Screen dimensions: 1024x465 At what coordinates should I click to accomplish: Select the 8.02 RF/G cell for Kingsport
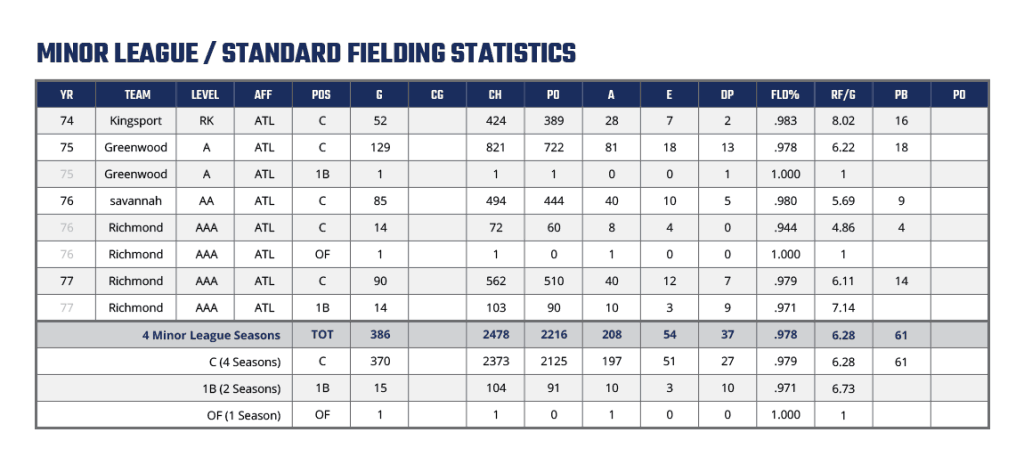click(x=843, y=121)
